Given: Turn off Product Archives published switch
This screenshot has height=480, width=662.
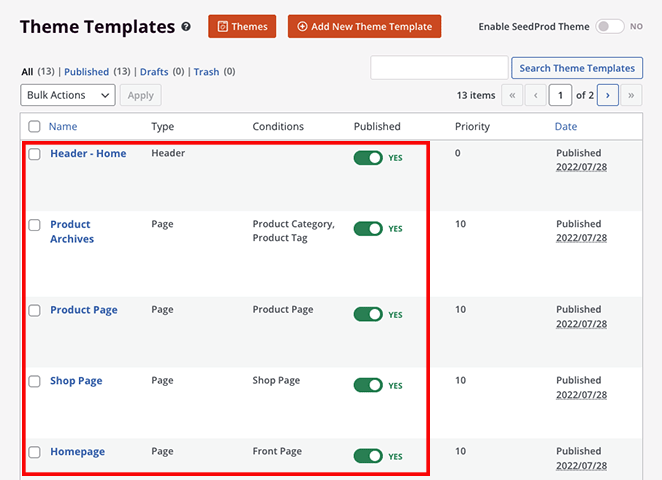Looking at the screenshot, I should (368, 229).
